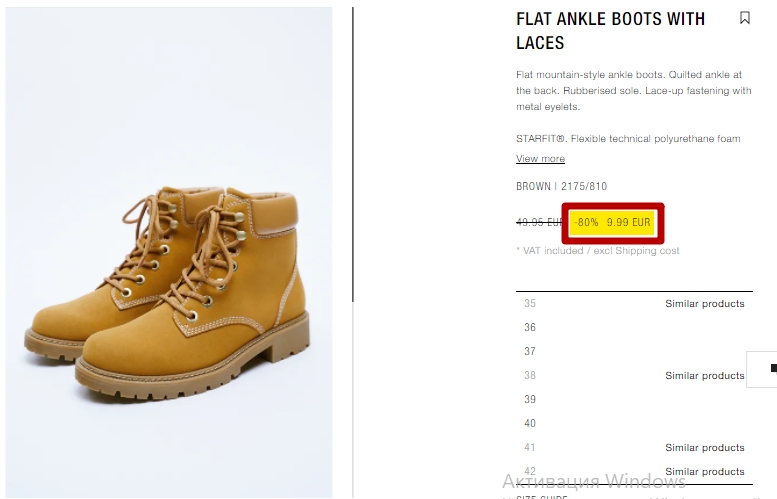
Task: Open Similar products for size 38
Action: click(705, 376)
